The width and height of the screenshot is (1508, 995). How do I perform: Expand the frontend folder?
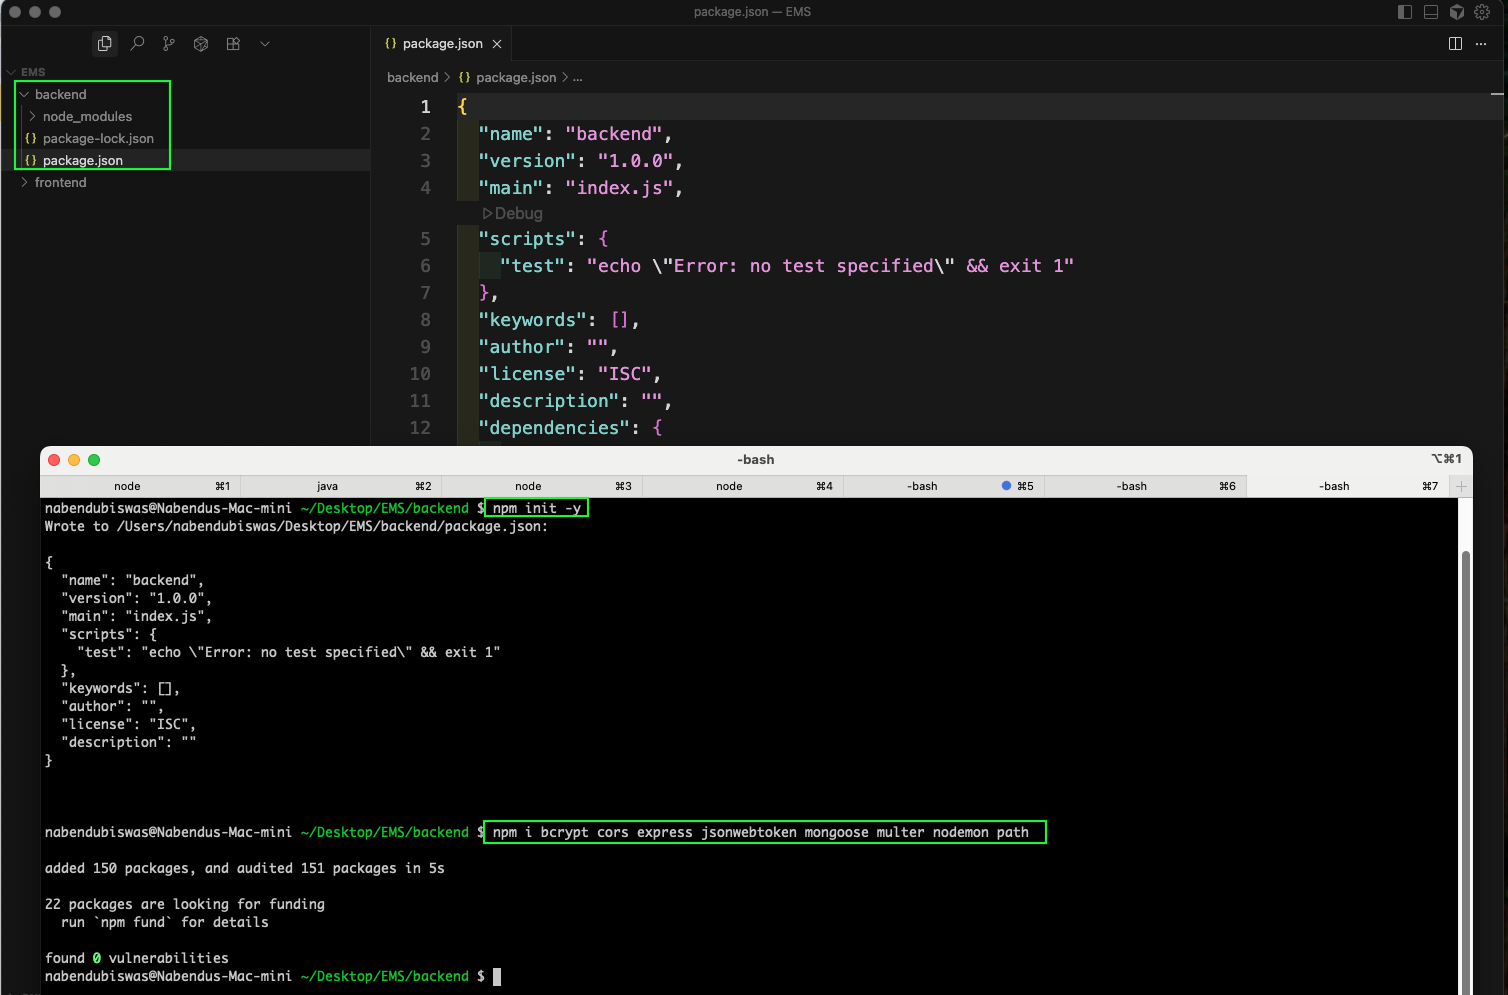[25, 182]
